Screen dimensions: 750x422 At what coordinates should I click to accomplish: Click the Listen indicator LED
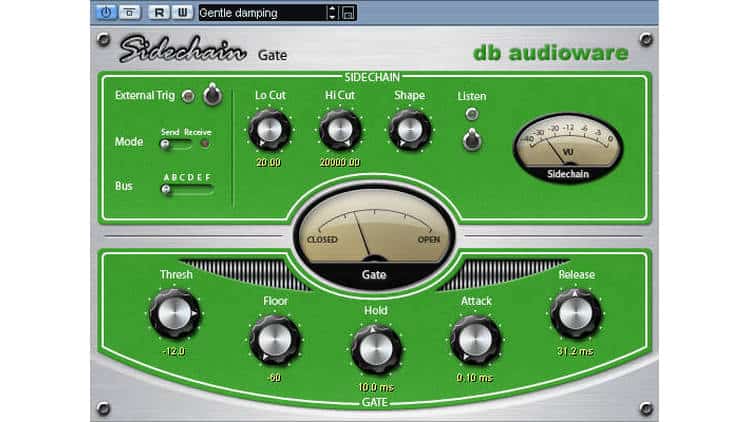pyautogui.click(x=472, y=114)
